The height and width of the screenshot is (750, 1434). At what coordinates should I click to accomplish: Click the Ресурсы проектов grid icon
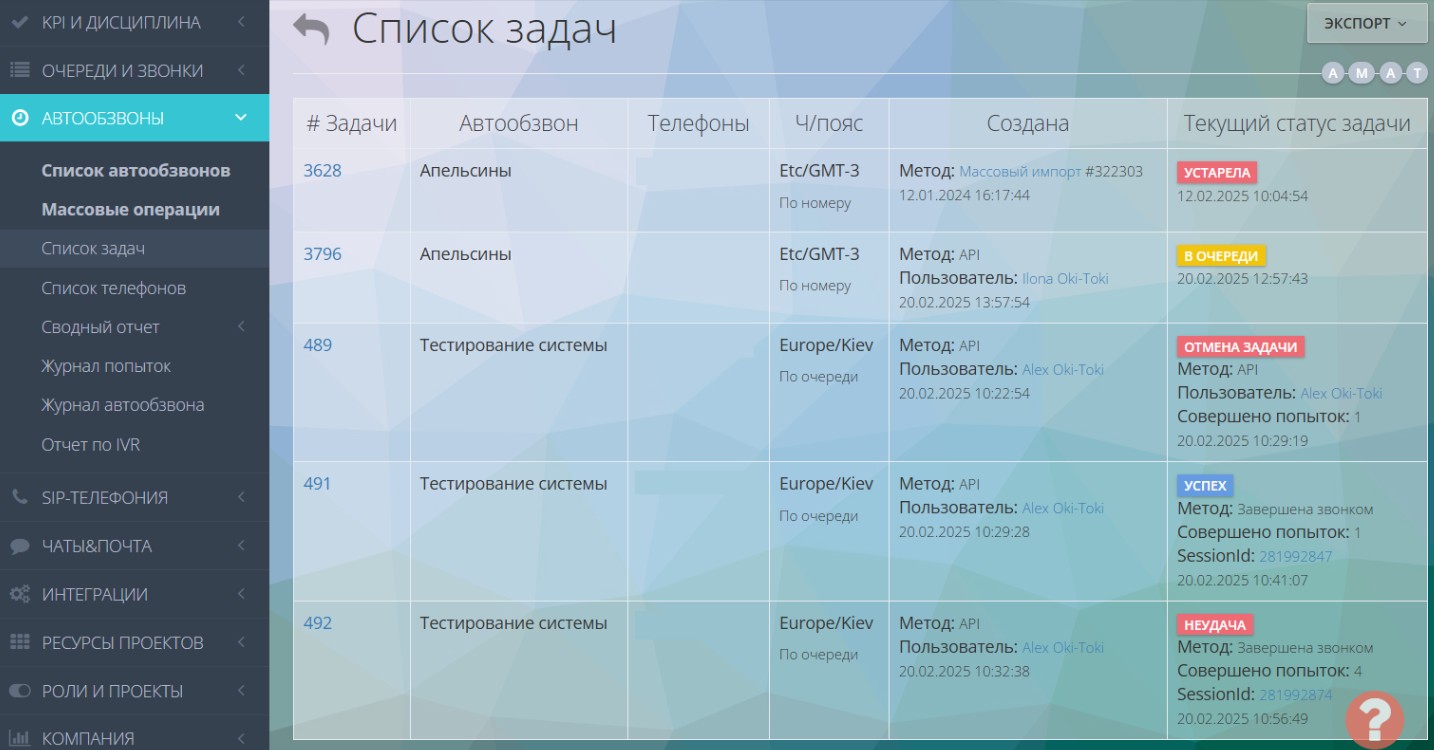click(19, 642)
